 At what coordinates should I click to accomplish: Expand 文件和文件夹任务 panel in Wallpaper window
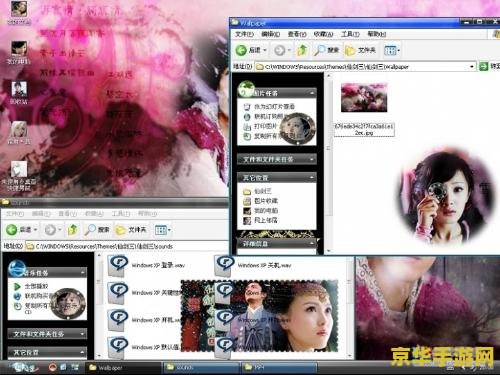click(312, 159)
